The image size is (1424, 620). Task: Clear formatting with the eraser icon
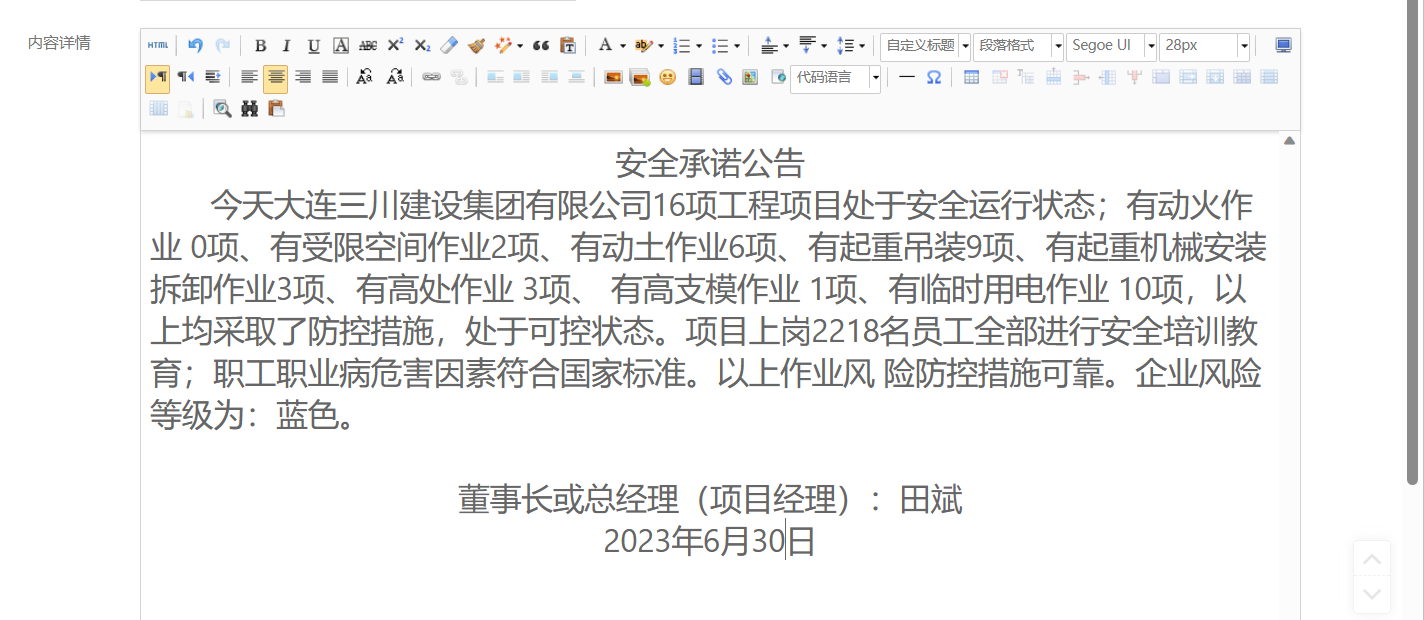[449, 45]
